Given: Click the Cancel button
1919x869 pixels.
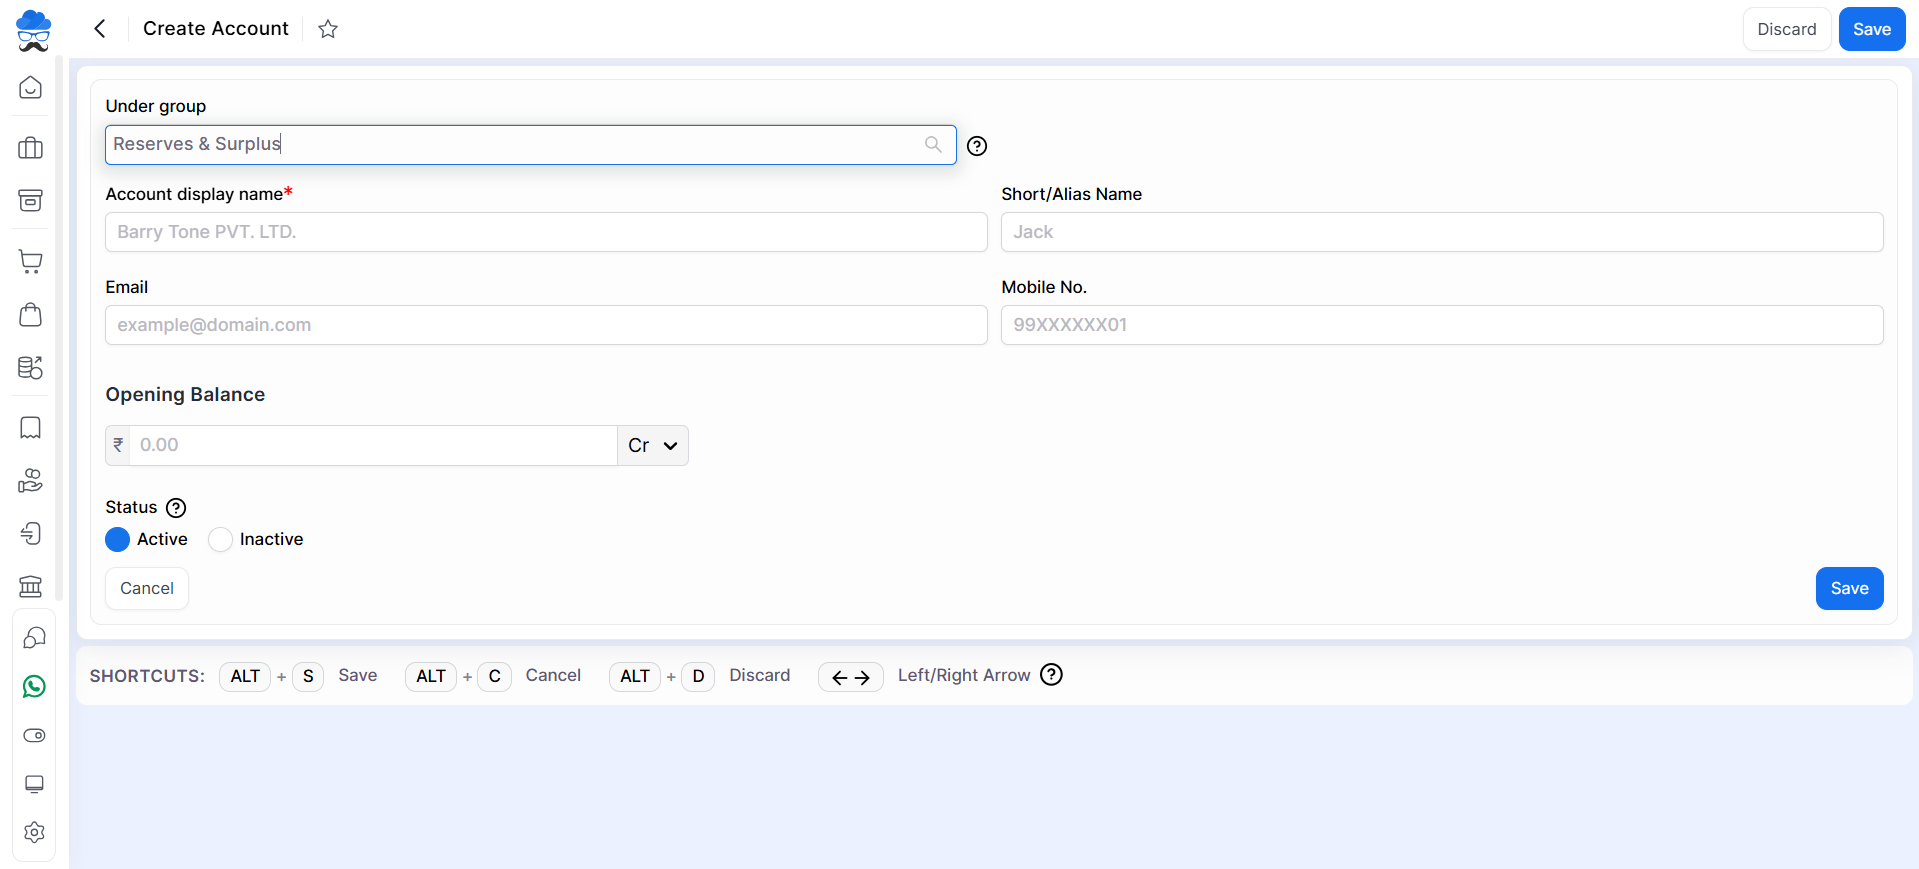Looking at the screenshot, I should [147, 588].
